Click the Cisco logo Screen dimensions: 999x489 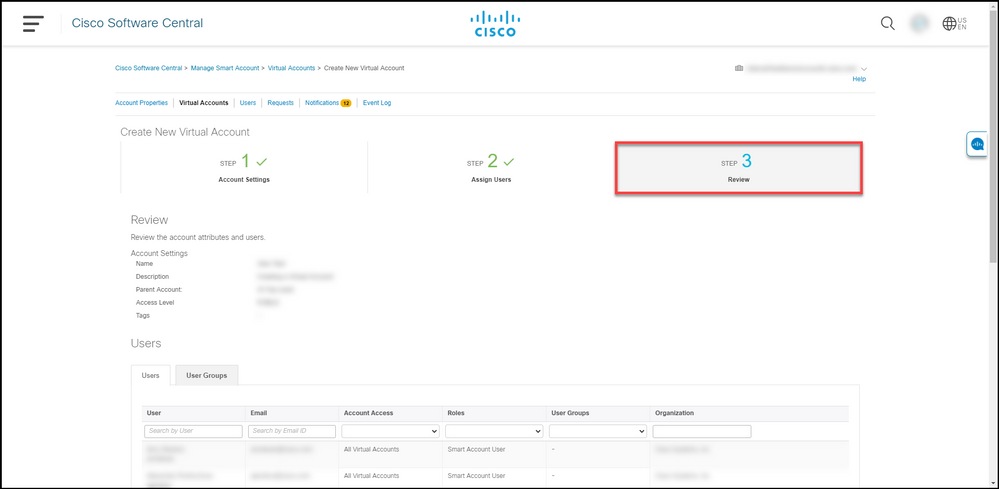[495, 24]
